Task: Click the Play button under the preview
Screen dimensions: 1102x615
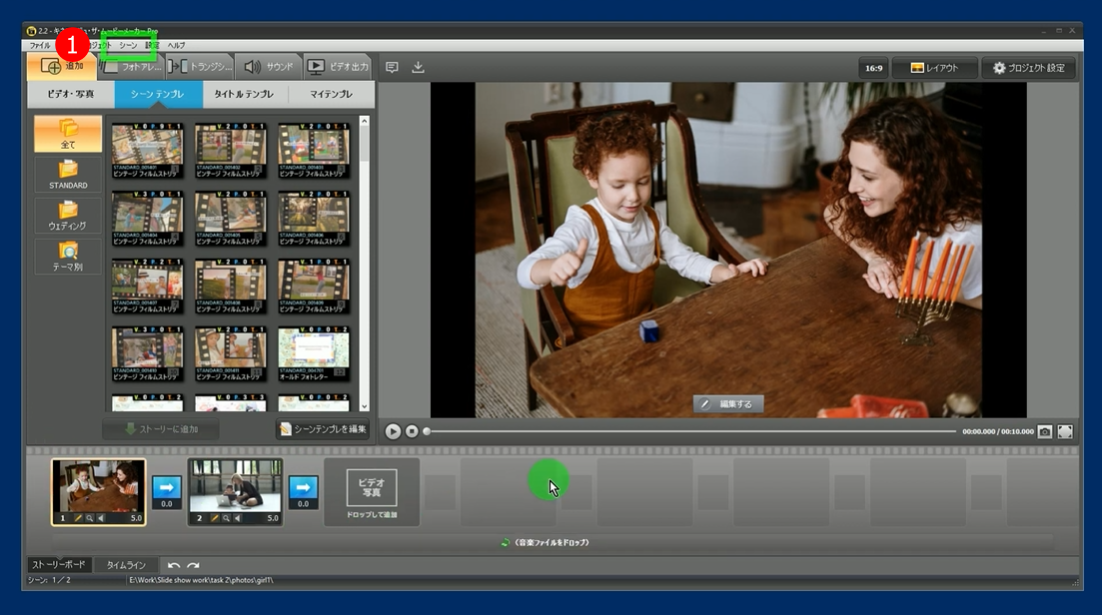Action: pos(392,431)
